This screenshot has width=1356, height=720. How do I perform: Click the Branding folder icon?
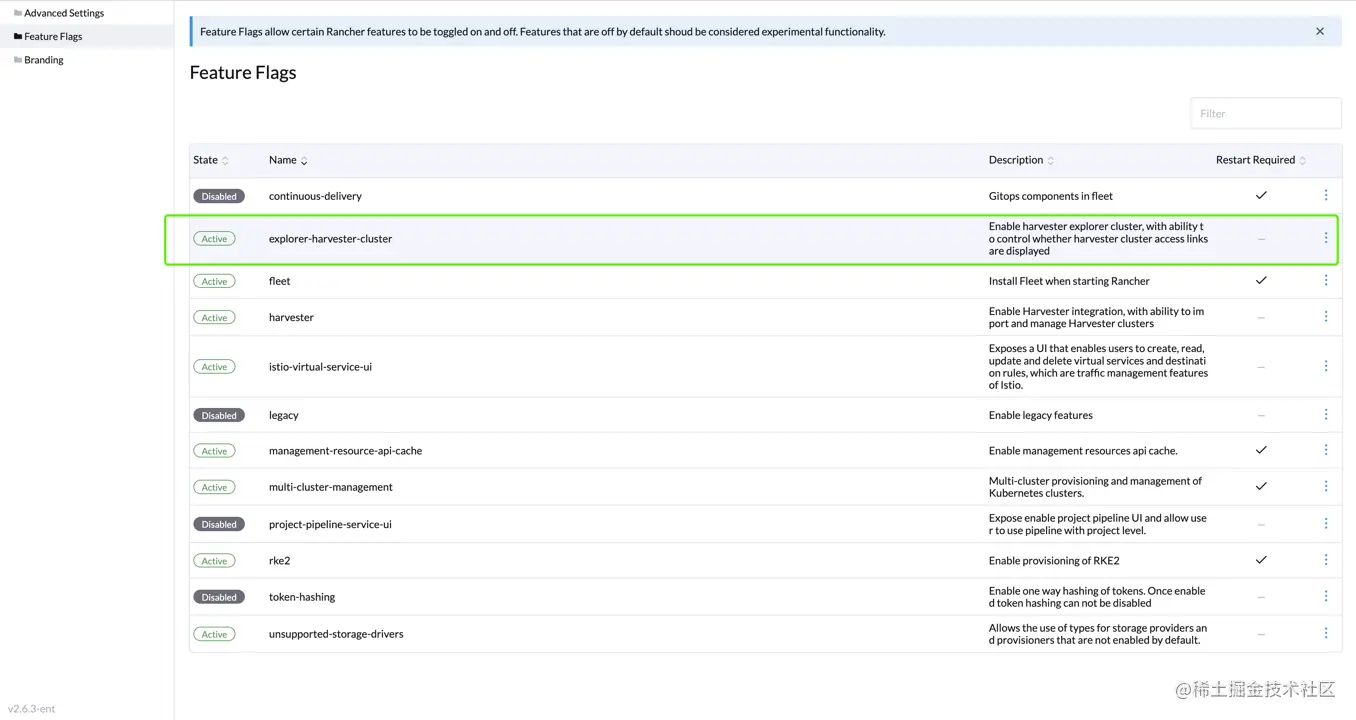[x=17, y=60]
